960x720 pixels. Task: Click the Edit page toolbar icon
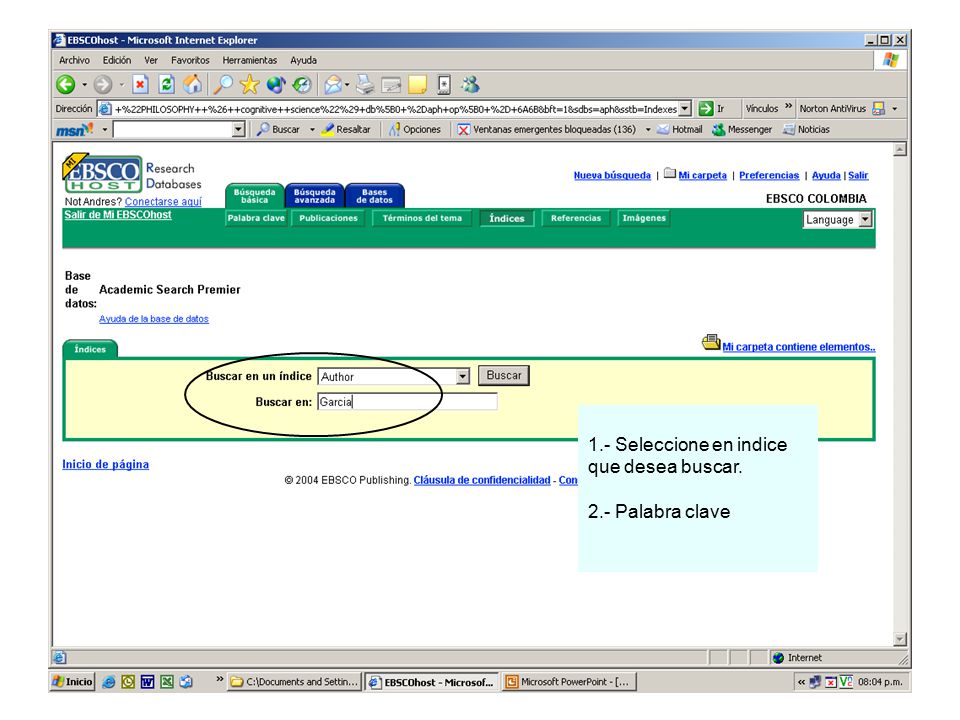click(x=391, y=84)
